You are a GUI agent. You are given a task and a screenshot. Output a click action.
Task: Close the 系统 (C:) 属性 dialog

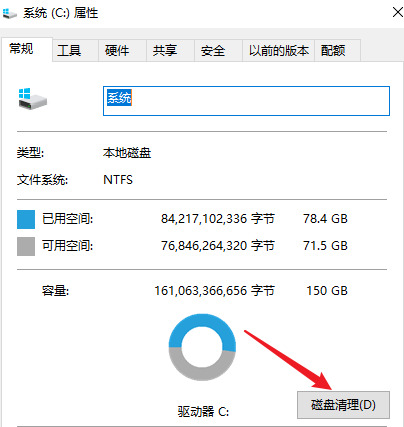[x=397, y=13]
